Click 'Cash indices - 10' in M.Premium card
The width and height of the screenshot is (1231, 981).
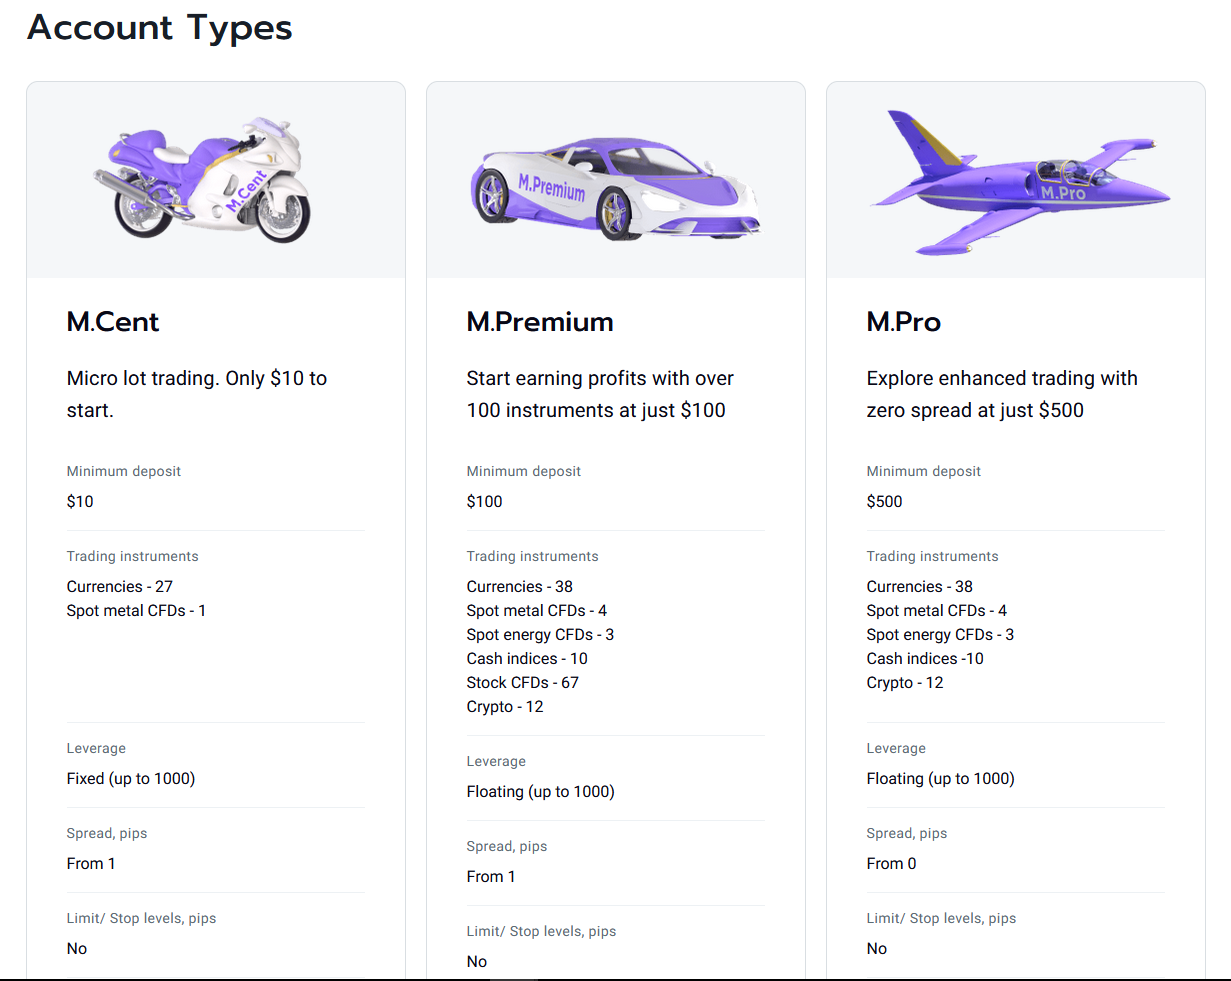pos(527,659)
